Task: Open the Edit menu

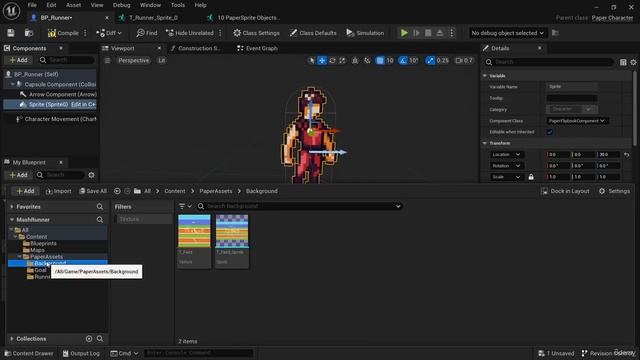Action: pos(51,5)
